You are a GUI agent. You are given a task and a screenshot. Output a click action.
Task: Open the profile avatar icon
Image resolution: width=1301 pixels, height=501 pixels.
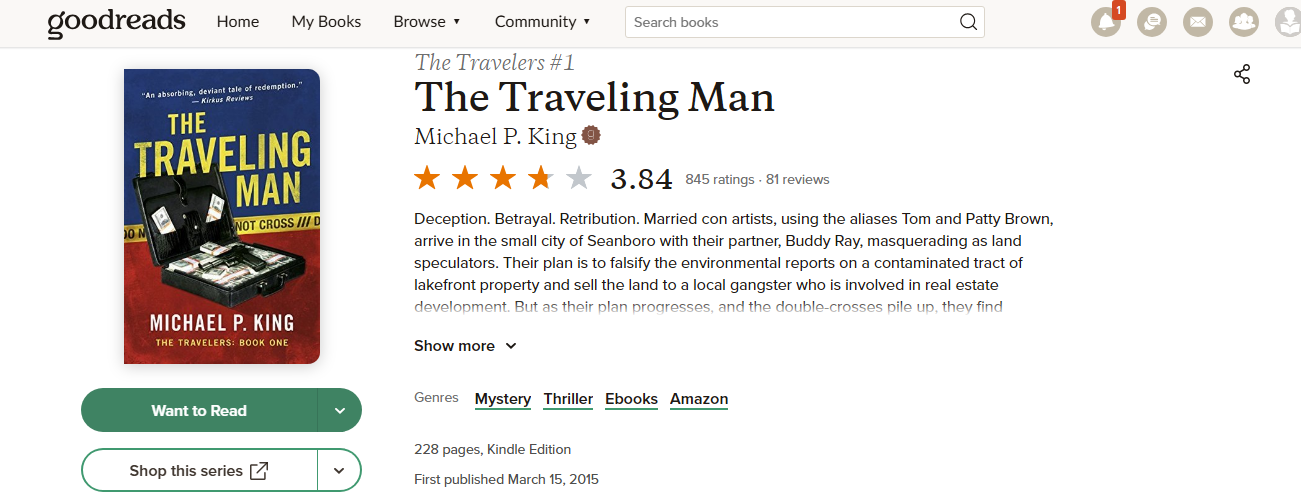coord(1288,22)
